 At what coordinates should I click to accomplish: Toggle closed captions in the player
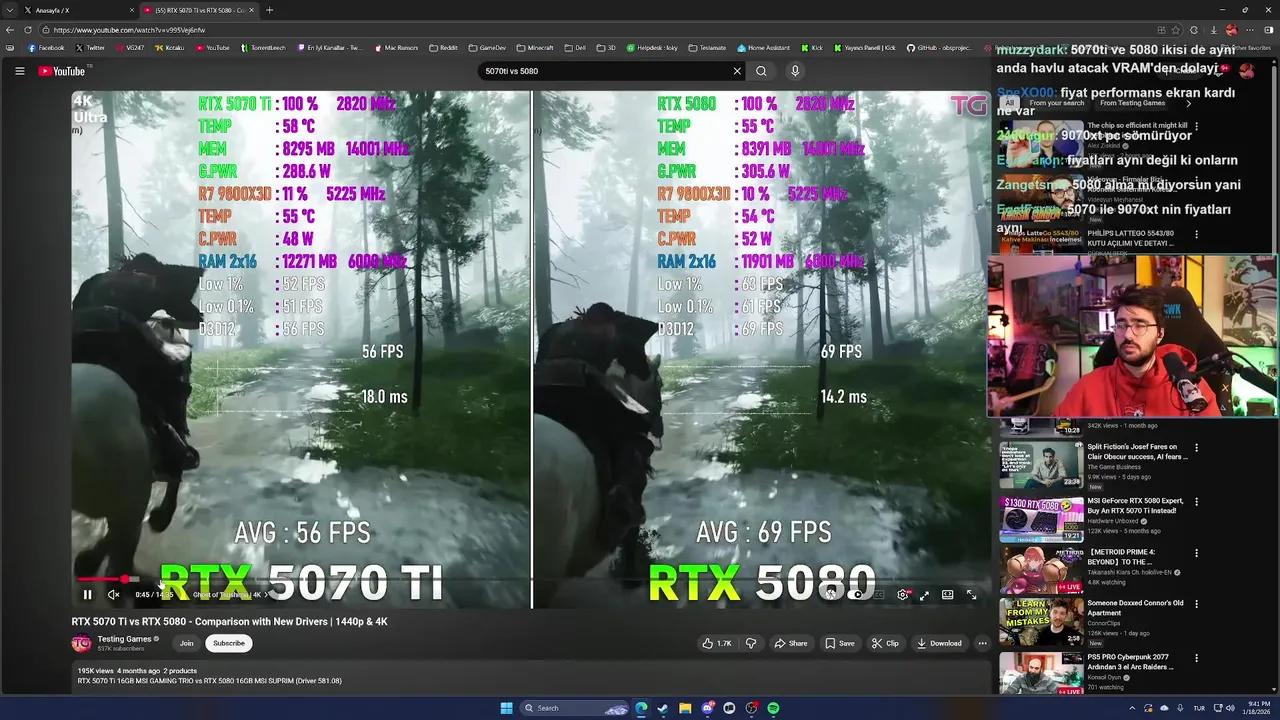click(879, 595)
